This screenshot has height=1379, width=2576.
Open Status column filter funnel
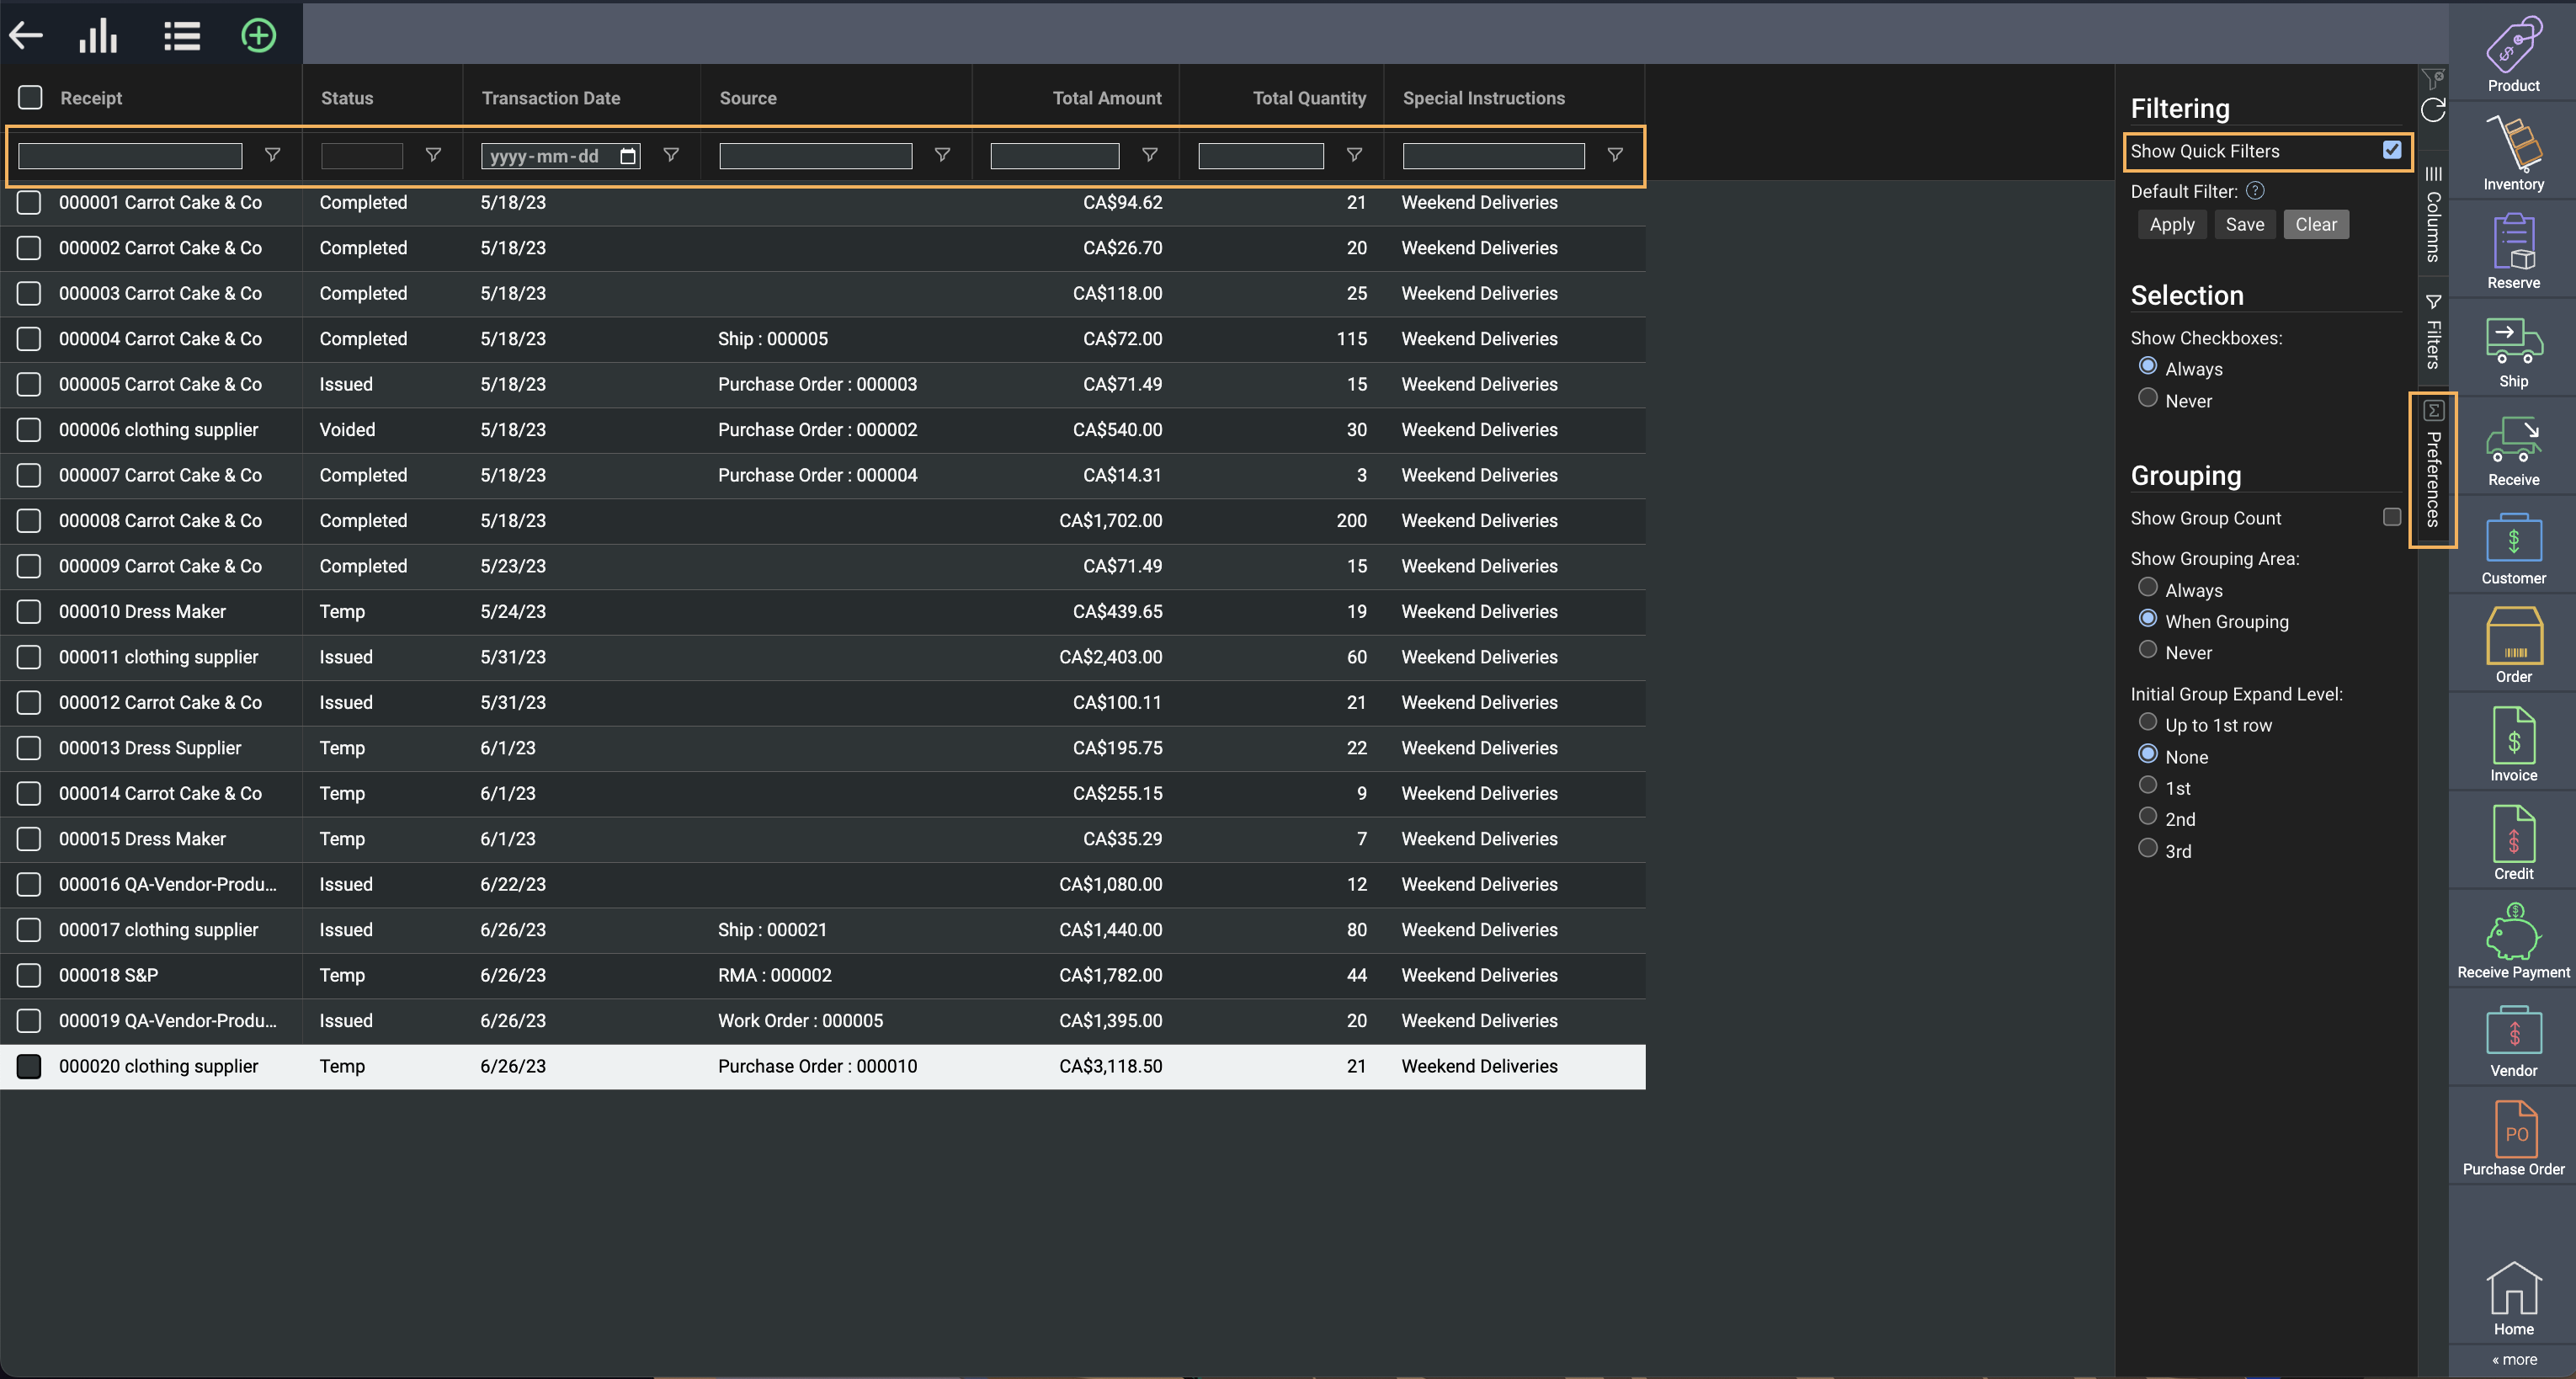click(433, 155)
